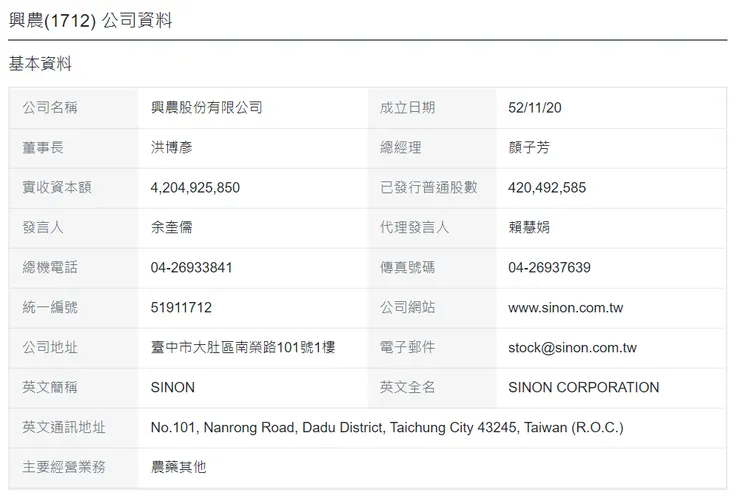Viewport: 740px width, 496px height.
Task: Click the 實收資本額 label
Action: click(57, 187)
